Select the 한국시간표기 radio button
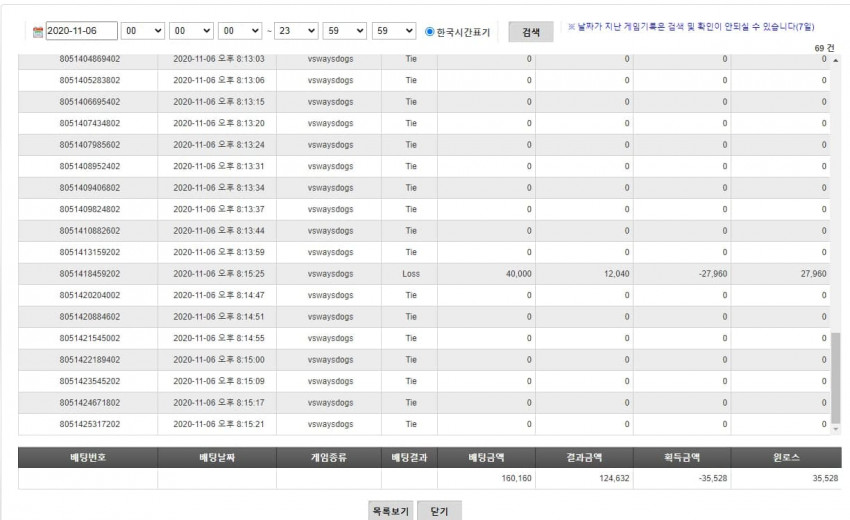 [x=429, y=31]
